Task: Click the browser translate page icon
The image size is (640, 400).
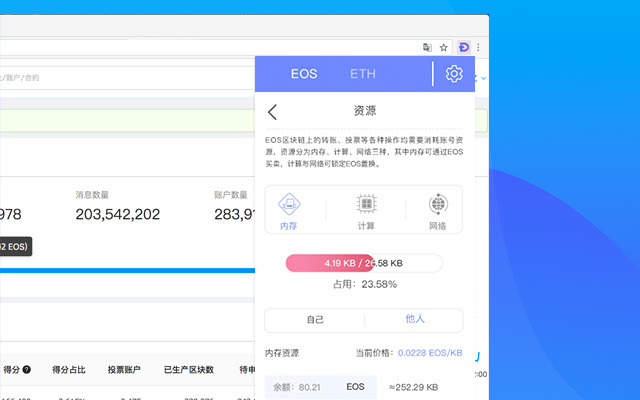Action: pyautogui.click(x=427, y=47)
